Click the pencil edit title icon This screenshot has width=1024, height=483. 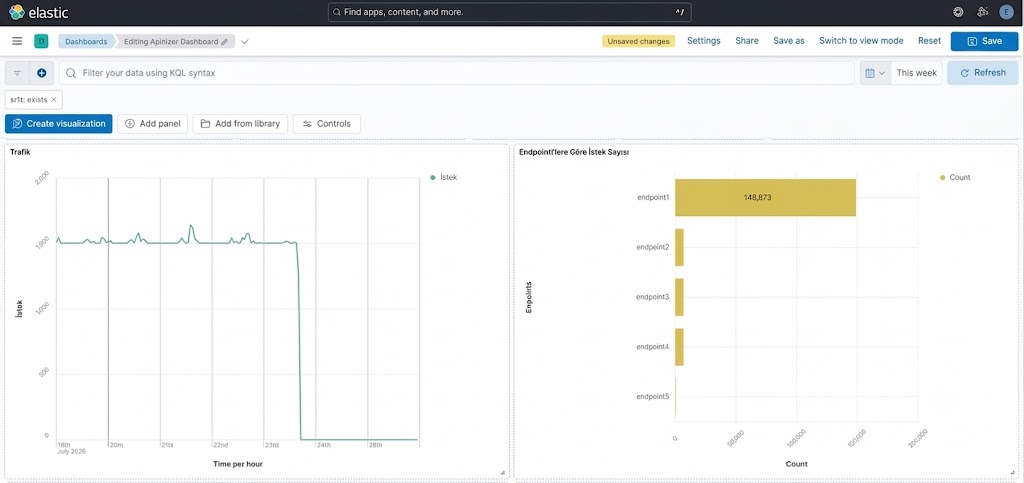click(225, 41)
